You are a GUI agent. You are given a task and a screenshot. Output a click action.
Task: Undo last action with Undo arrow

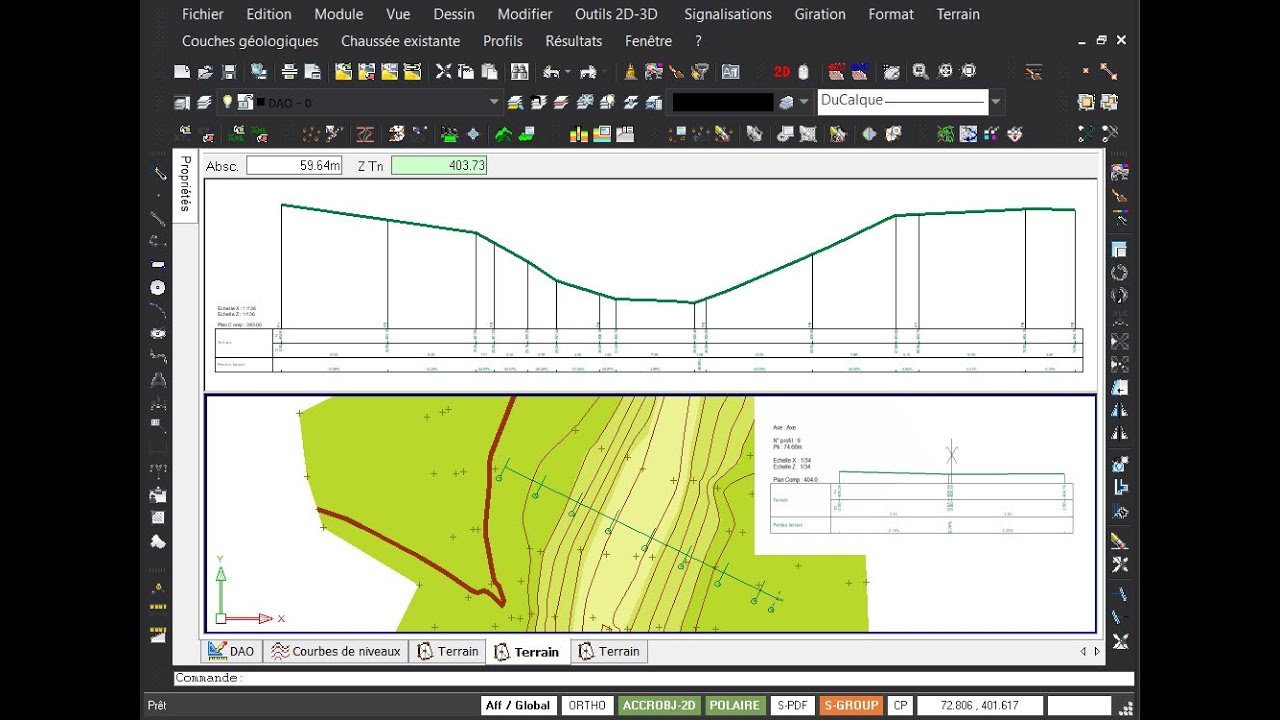click(x=551, y=72)
